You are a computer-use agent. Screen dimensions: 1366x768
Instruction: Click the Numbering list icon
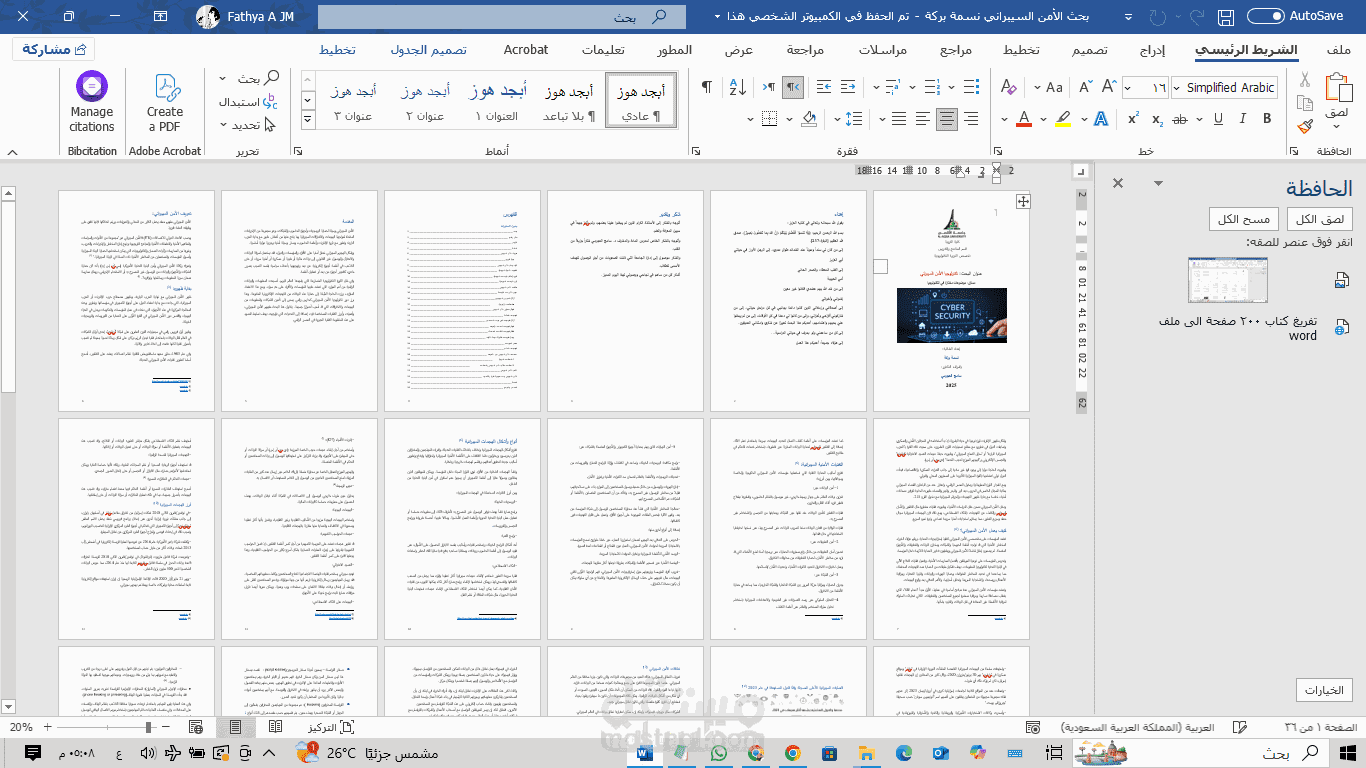931,87
